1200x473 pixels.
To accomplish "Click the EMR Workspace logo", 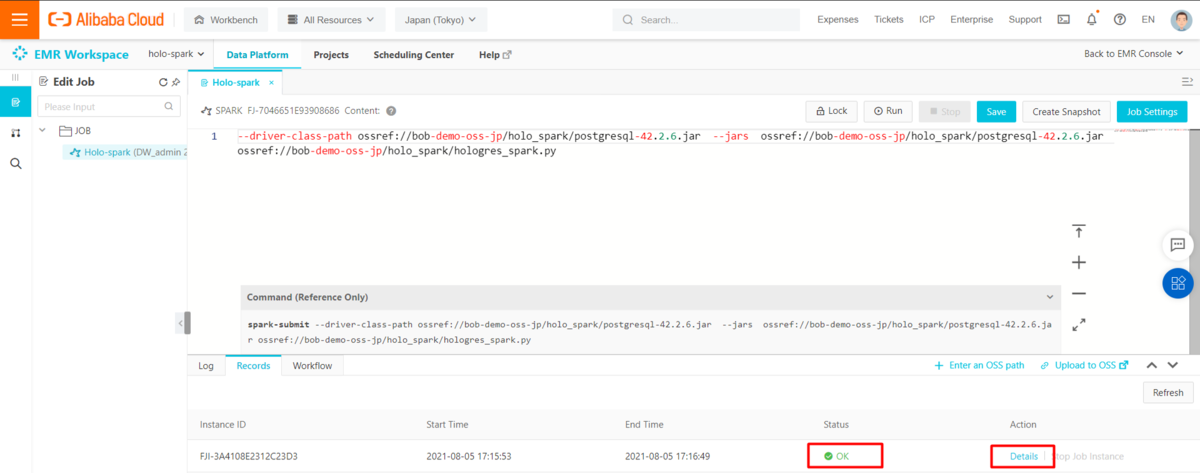I will point(70,55).
